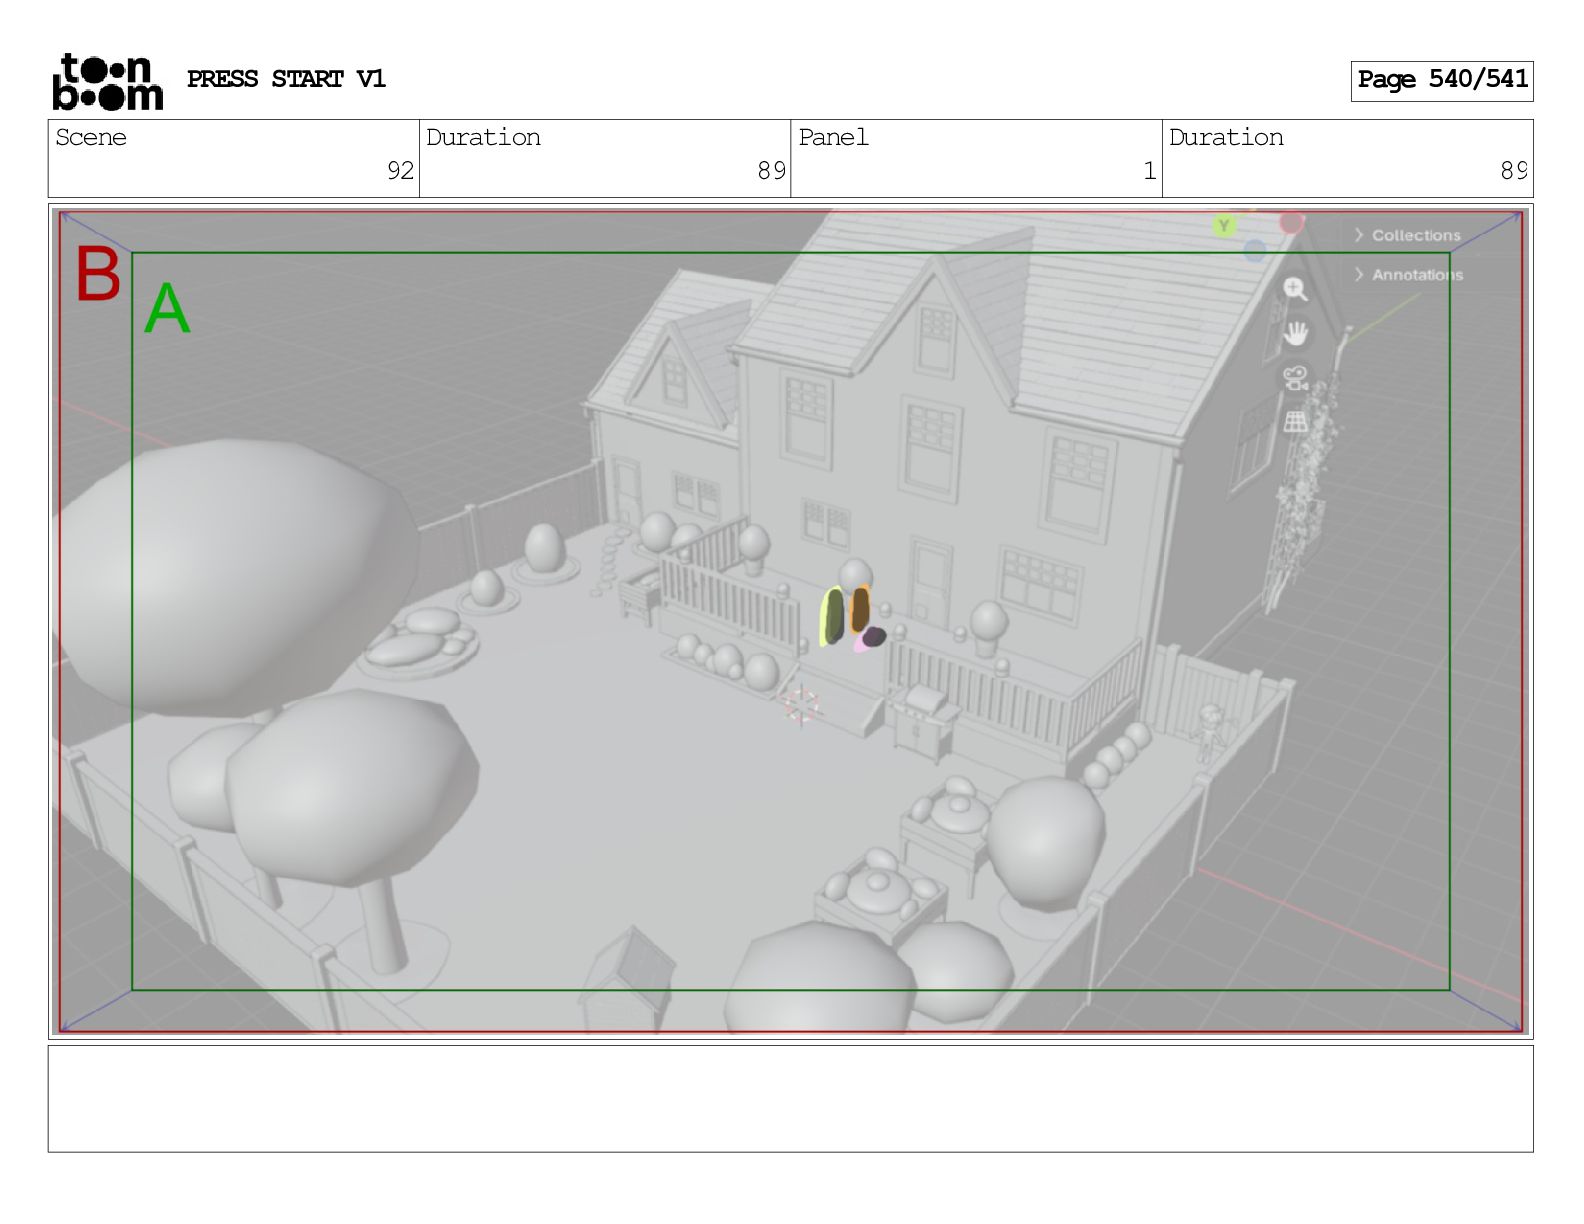Expand the Collections panel
Image resolution: width=1584 pixels, height=1224 pixels.
[1408, 235]
